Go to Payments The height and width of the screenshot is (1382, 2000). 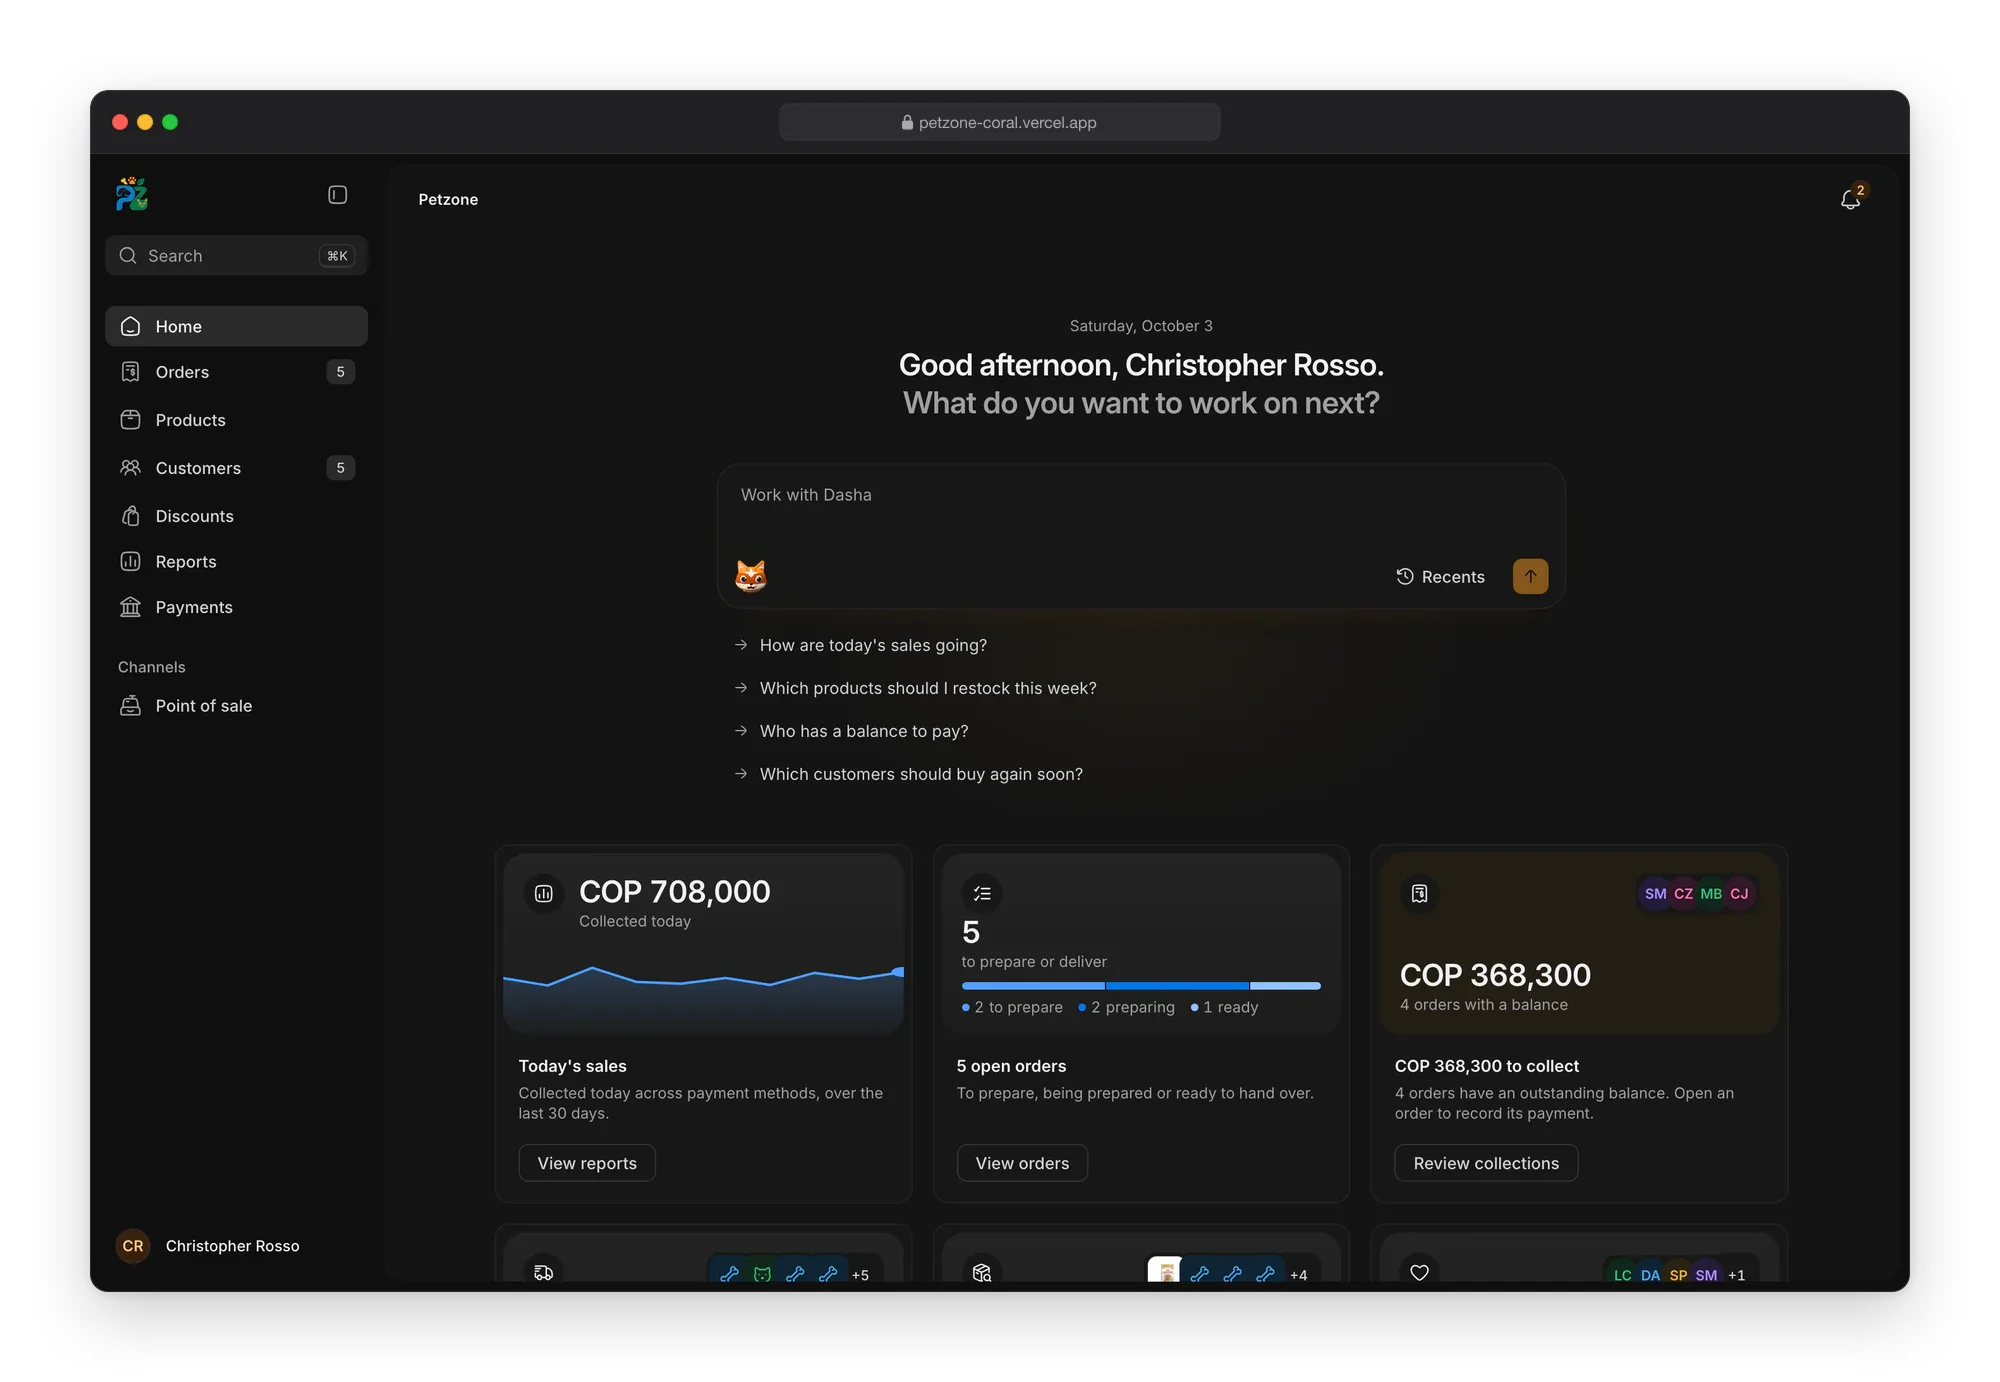(x=236, y=607)
